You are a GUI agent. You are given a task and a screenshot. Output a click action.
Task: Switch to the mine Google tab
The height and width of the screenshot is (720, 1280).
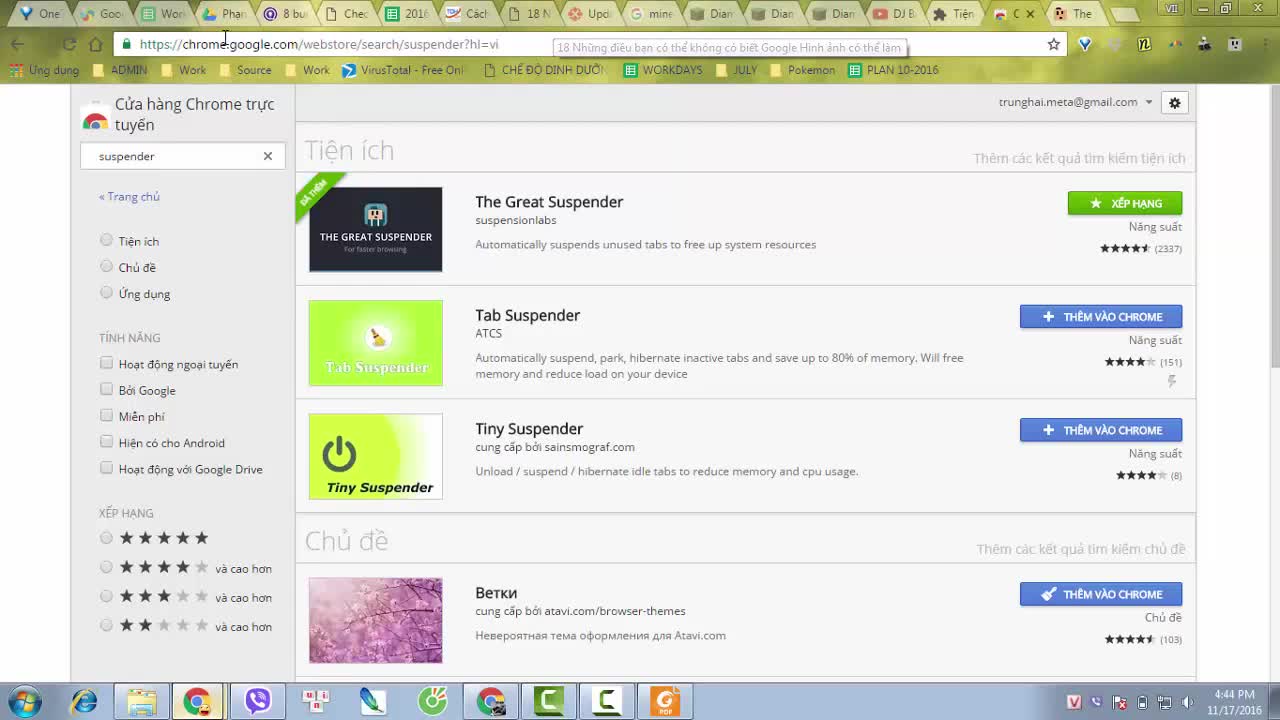(x=650, y=14)
